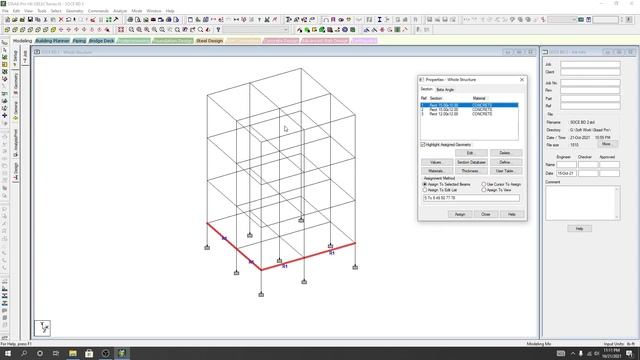Switch to the Steel Design tab

click(209, 41)
